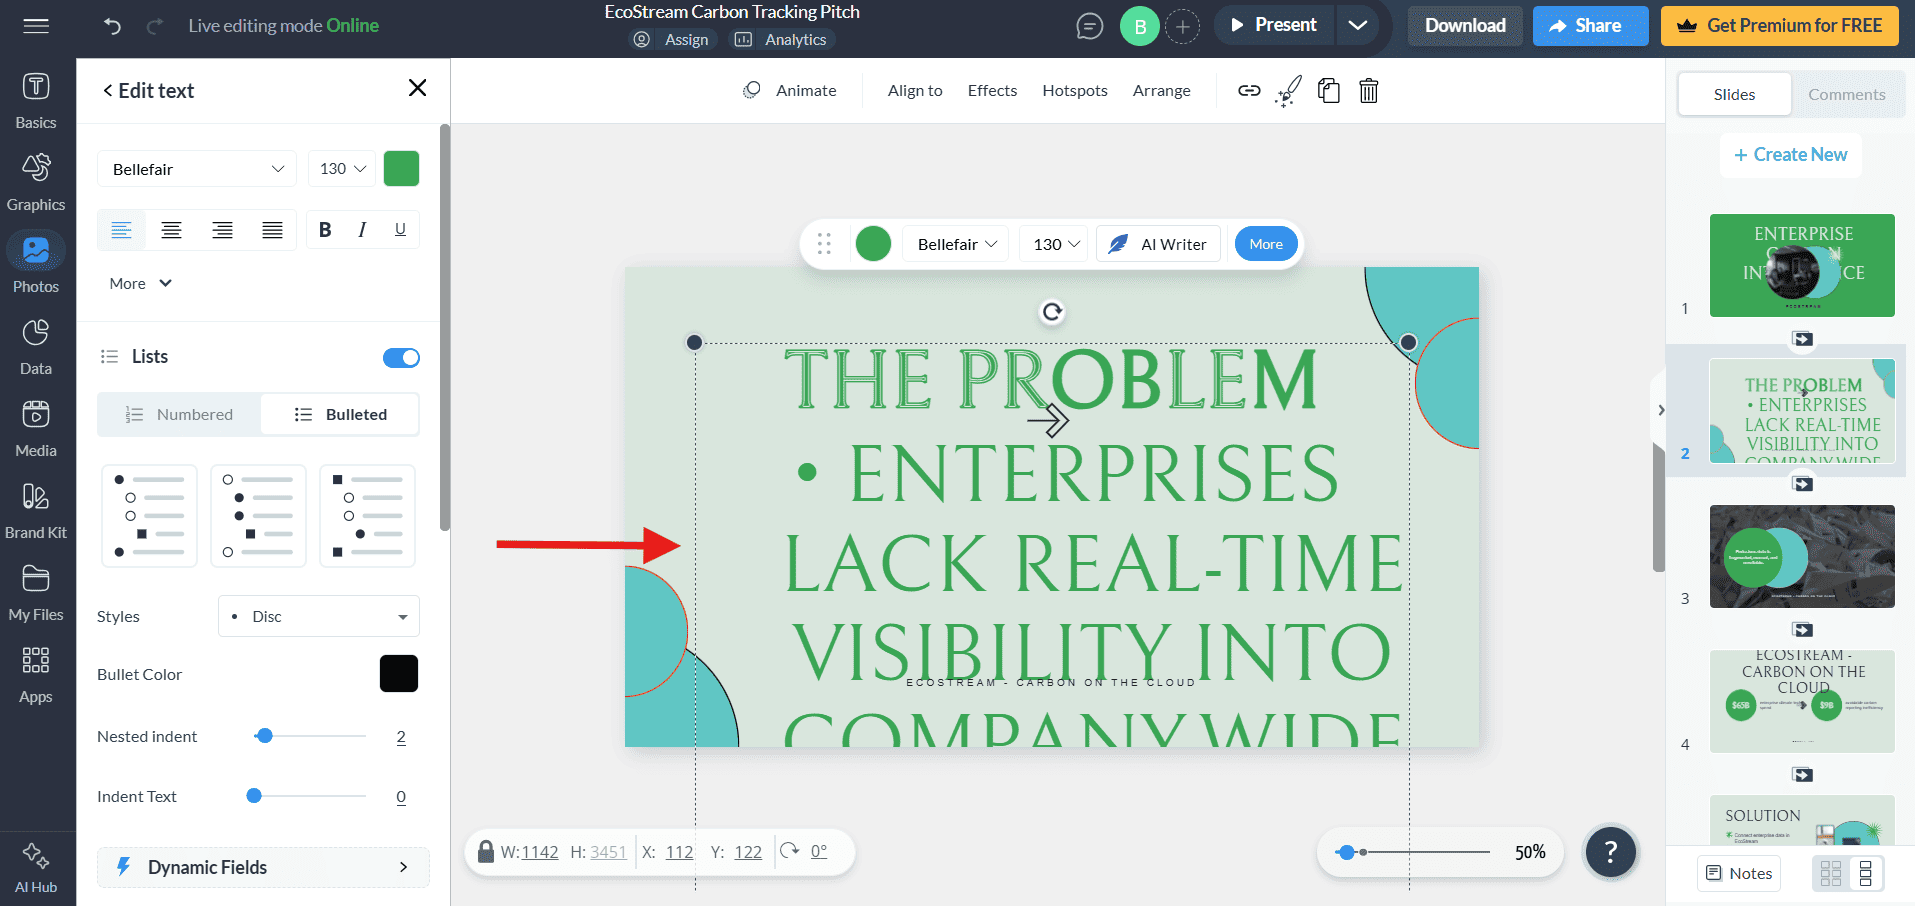This screenshot has height=906, width=1915.
Task: Open the black Bullet Color swatch
Action: click(x=399, y=674)
